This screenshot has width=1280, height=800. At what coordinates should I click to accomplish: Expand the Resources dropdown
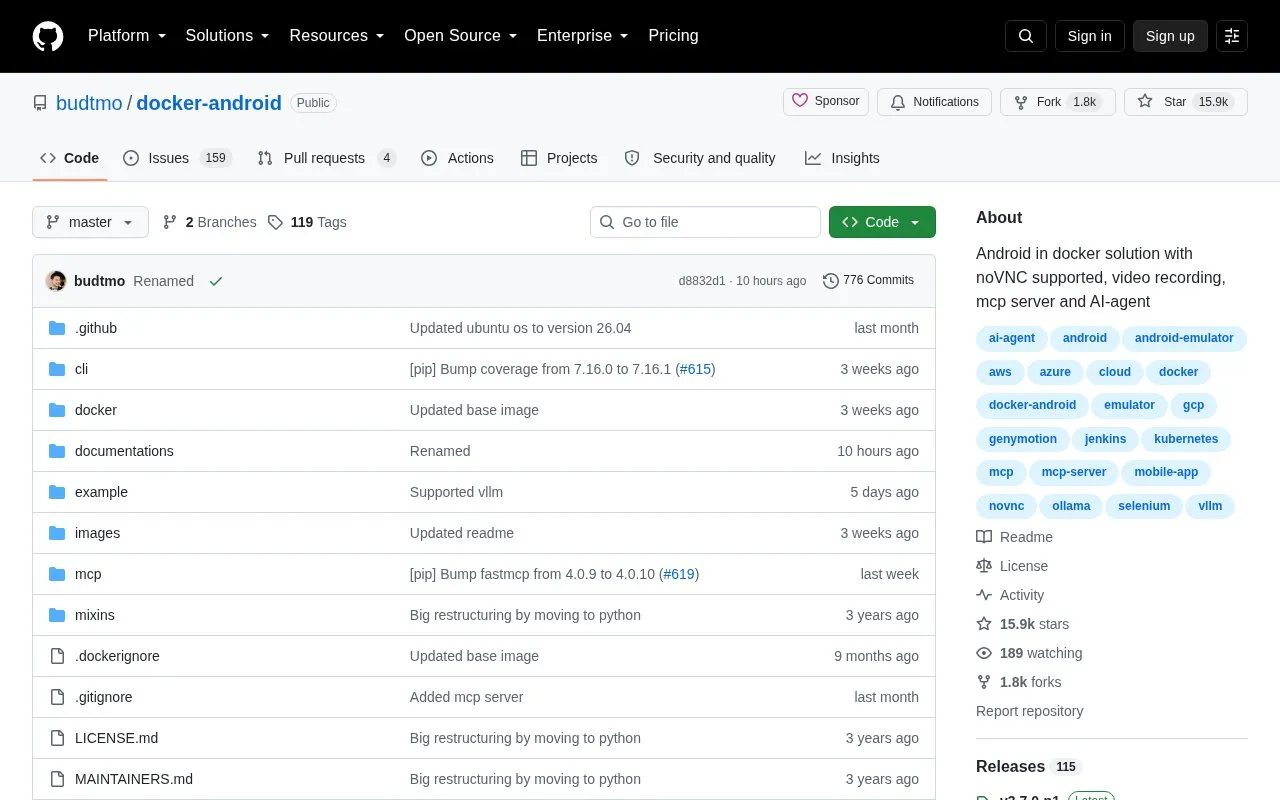pyautogui.click(x=337, y=36)
